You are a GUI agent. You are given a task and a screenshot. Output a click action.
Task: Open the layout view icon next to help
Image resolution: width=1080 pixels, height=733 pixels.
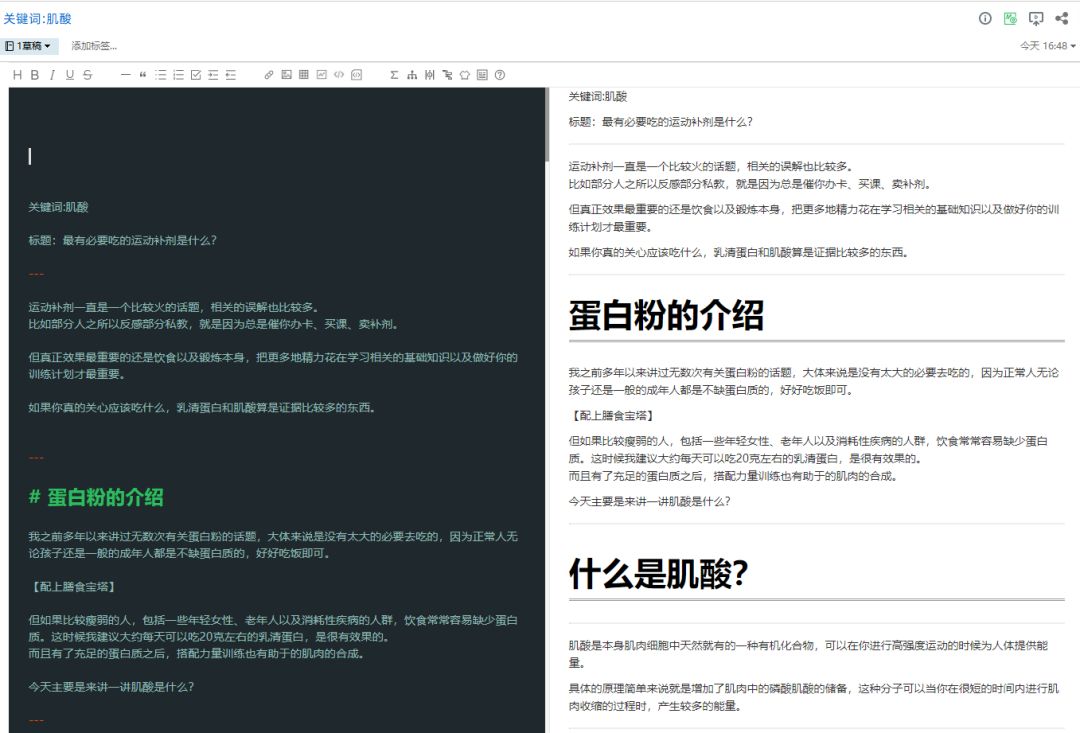coord(482,75)
